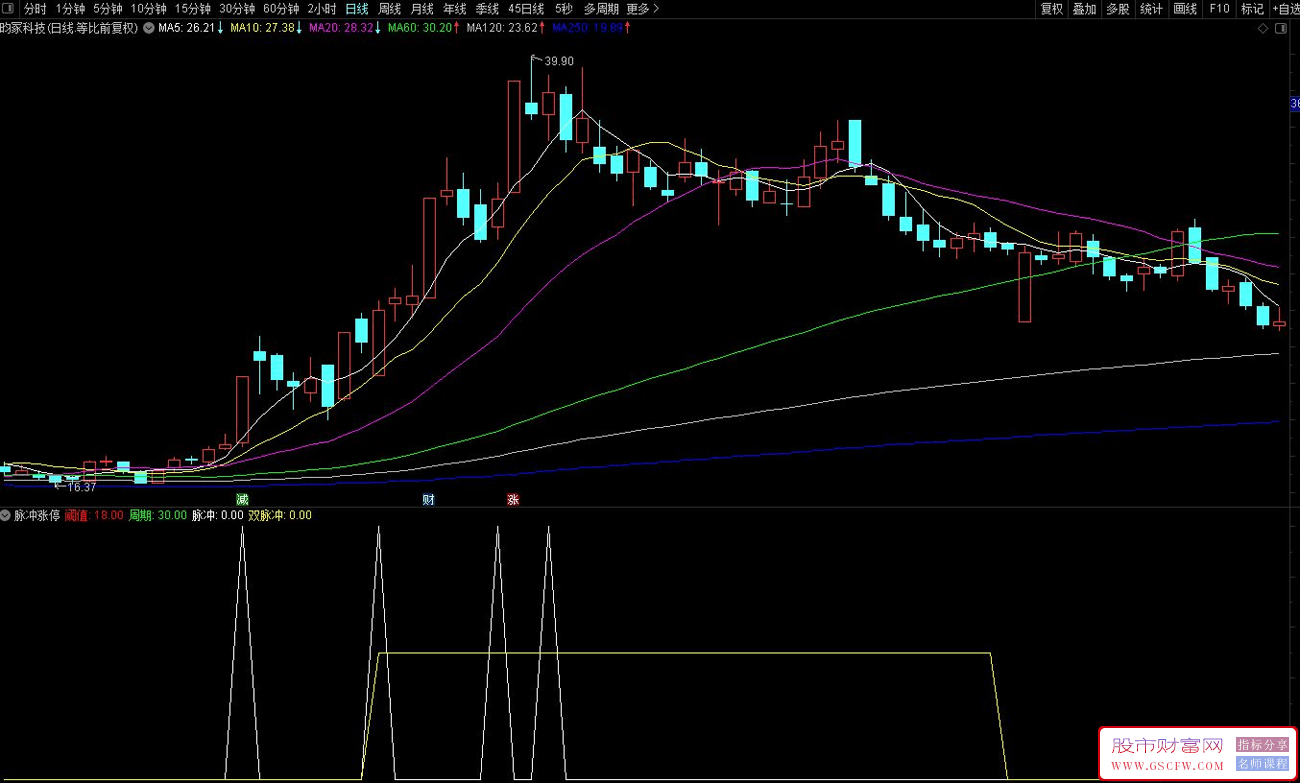Click the 双脉冲: 0.00 value
Viewport: 1300px width, 783px height.
[280, 516]
